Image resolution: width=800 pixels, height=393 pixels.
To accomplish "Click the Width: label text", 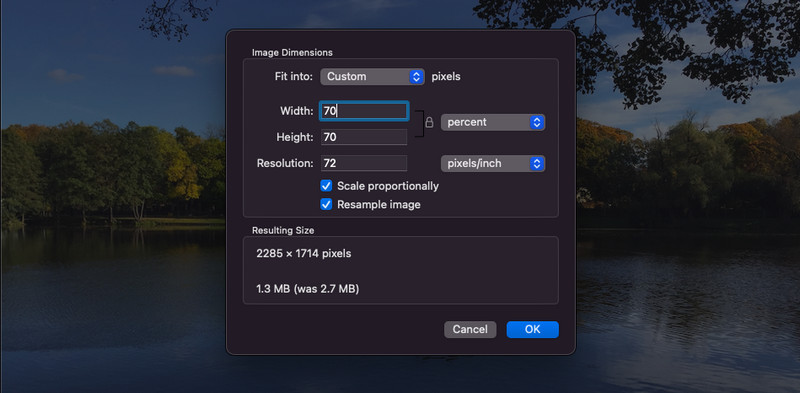I will point(296,111).
